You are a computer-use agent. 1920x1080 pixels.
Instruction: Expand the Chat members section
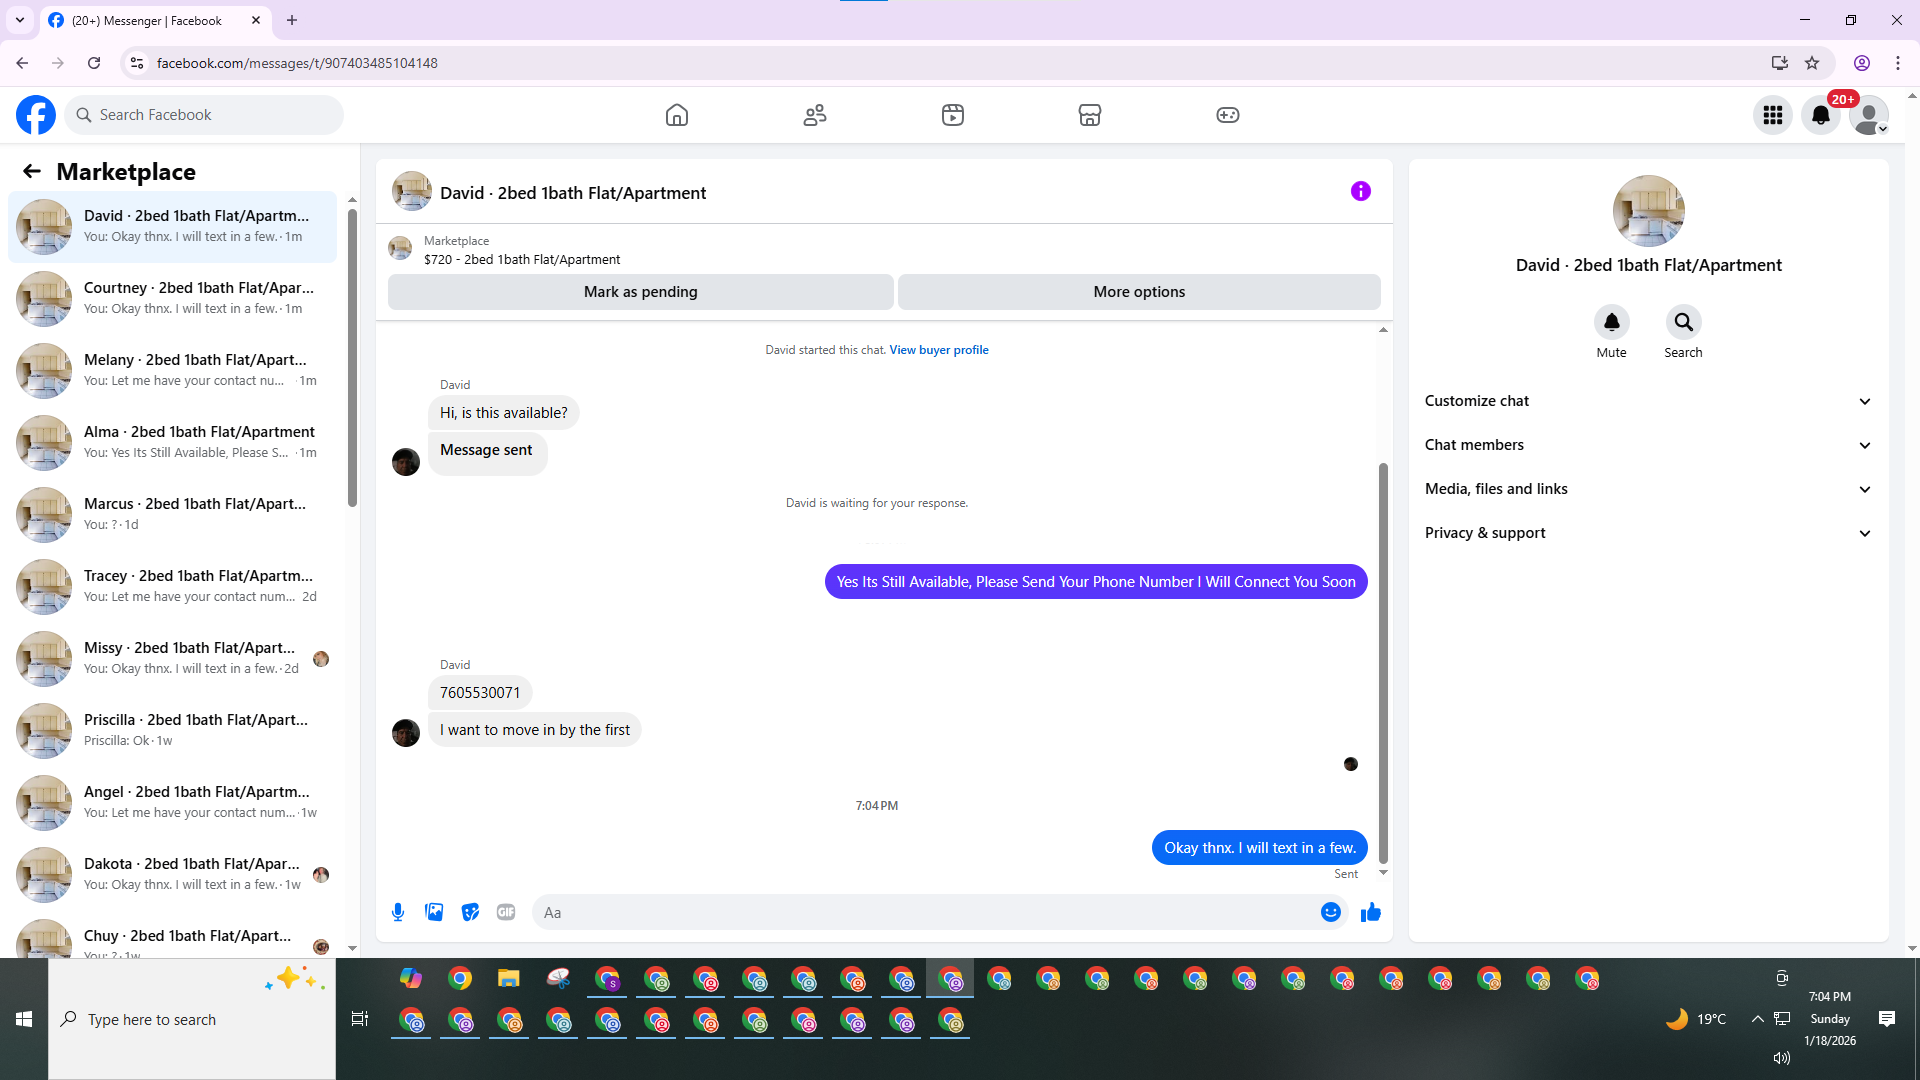1648,445
